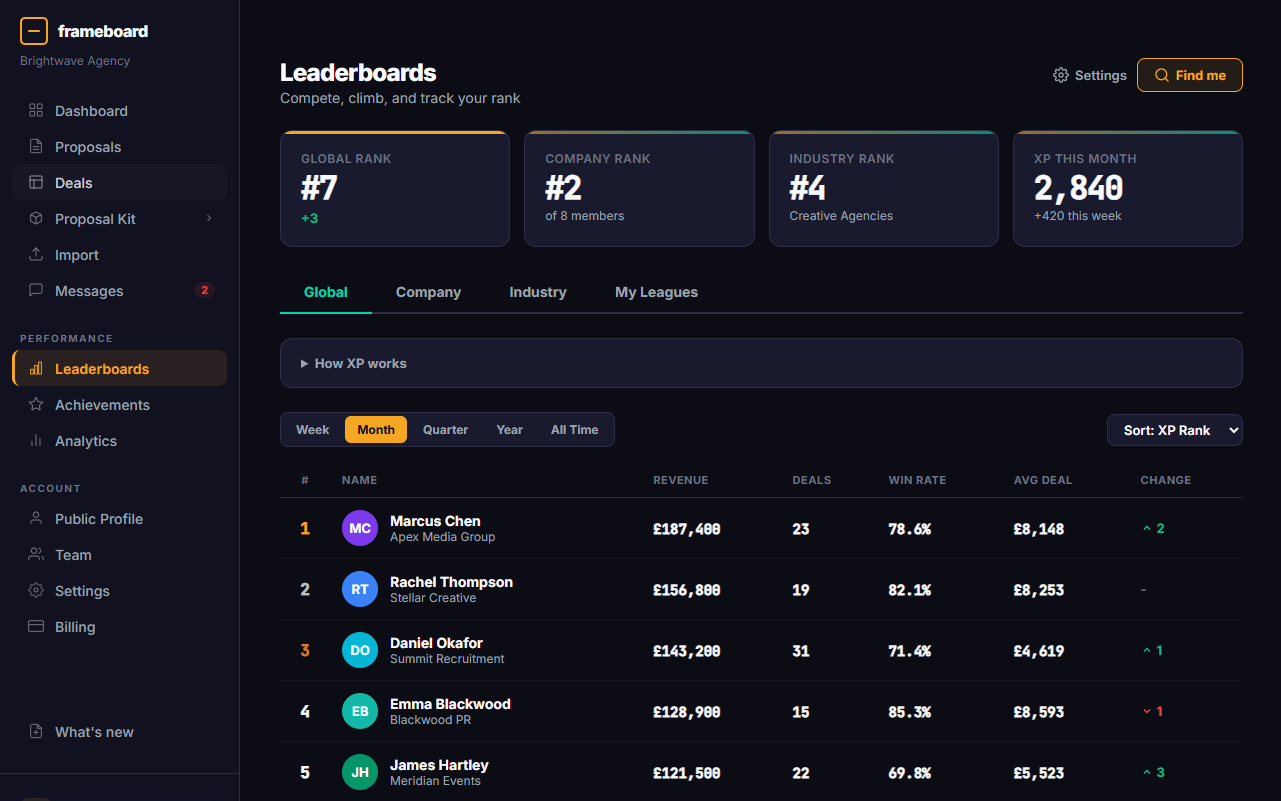Click Emma Blackwood's EB avatar

click(360, 711)
